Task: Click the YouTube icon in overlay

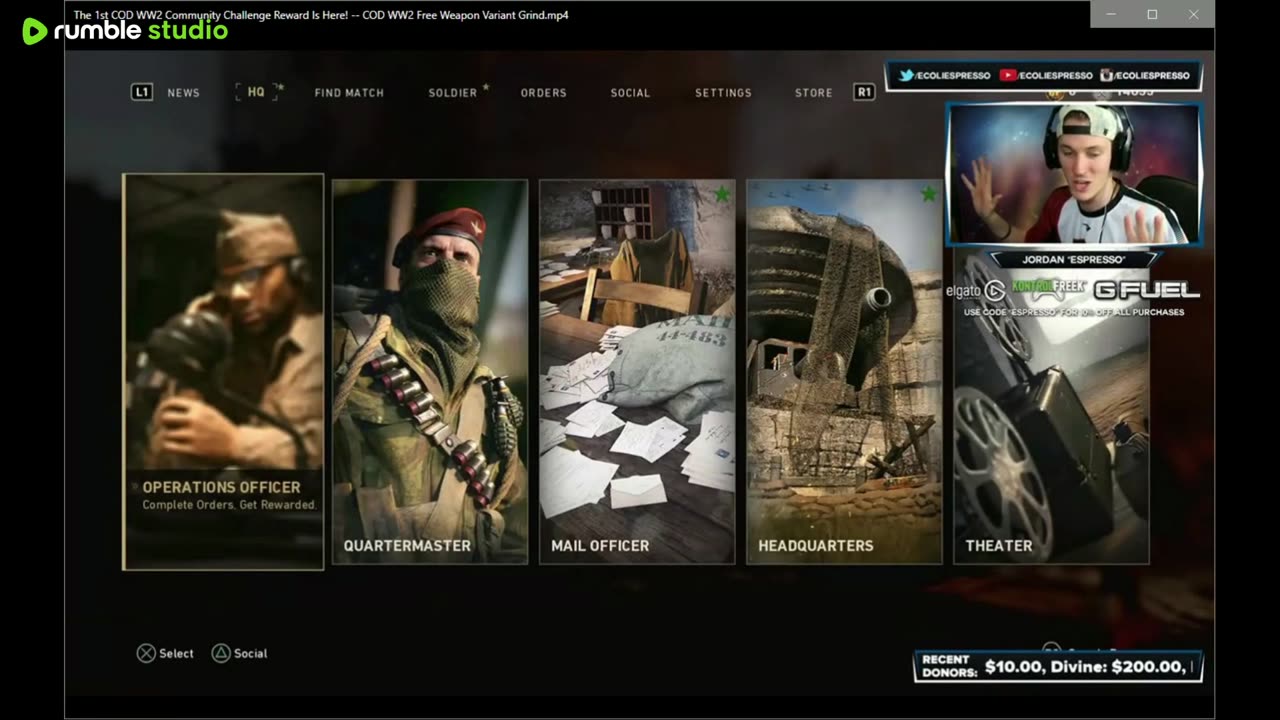Action: pyautogui.click(x=1008, y=75)
